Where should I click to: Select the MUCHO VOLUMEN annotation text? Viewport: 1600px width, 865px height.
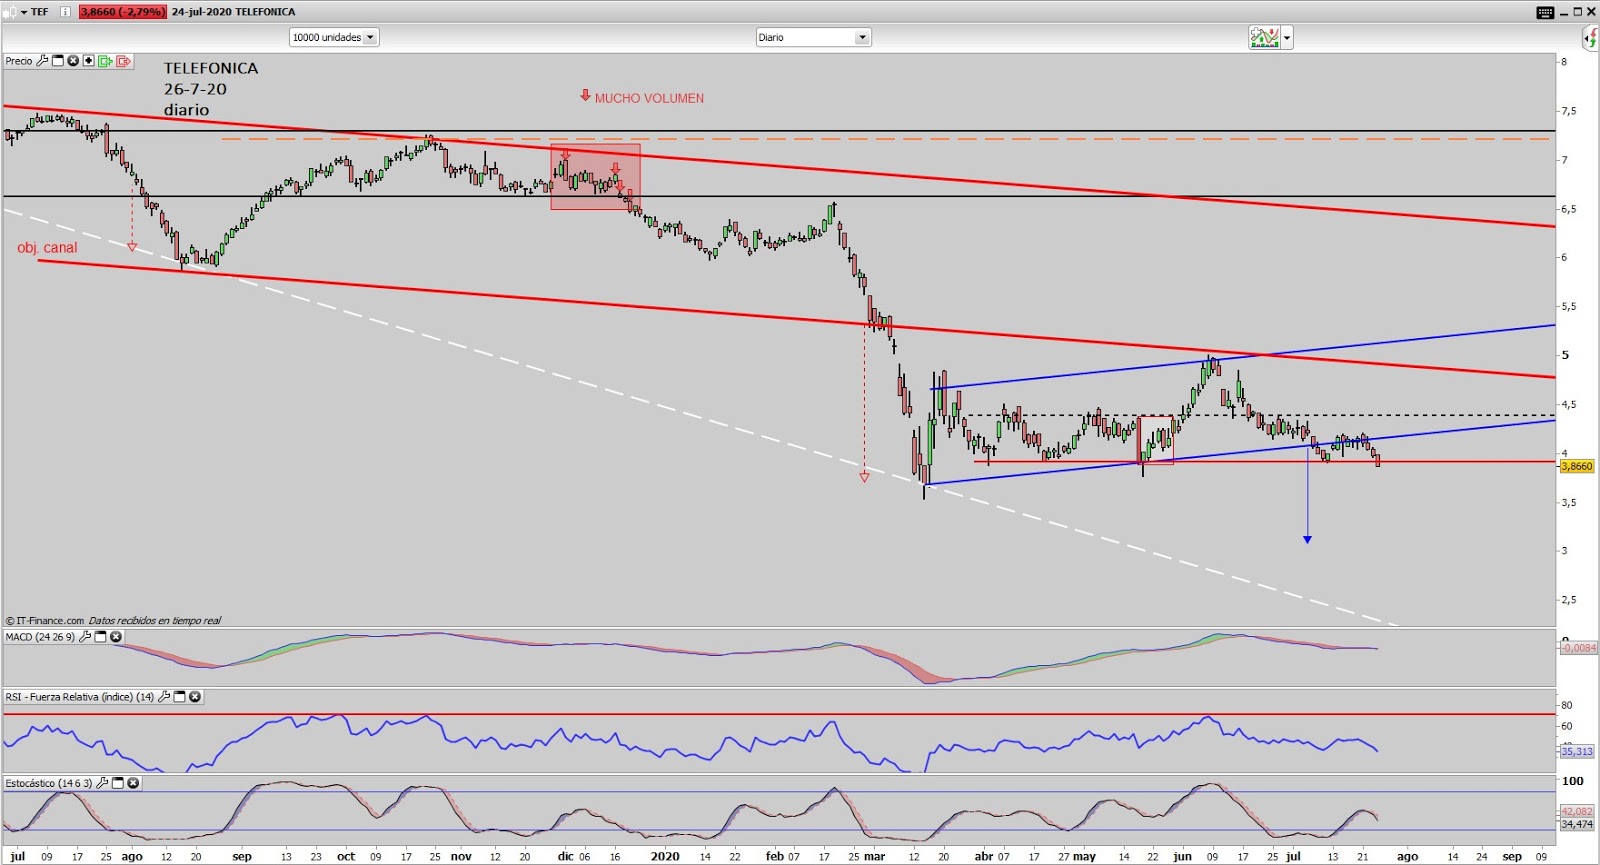[649, 98]
